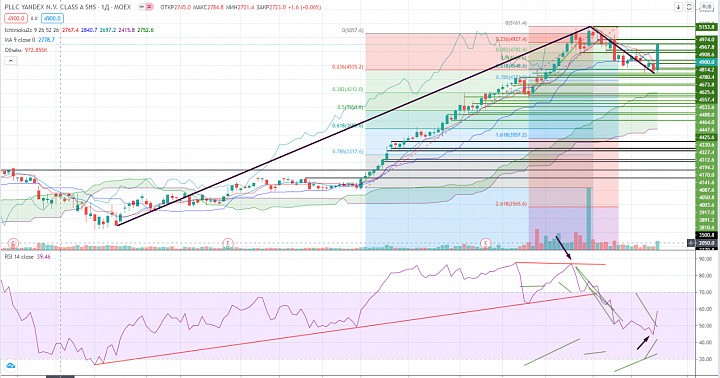Click the blue buy price 4900.0 button
720x378 pixels.
tap(53, 18)
